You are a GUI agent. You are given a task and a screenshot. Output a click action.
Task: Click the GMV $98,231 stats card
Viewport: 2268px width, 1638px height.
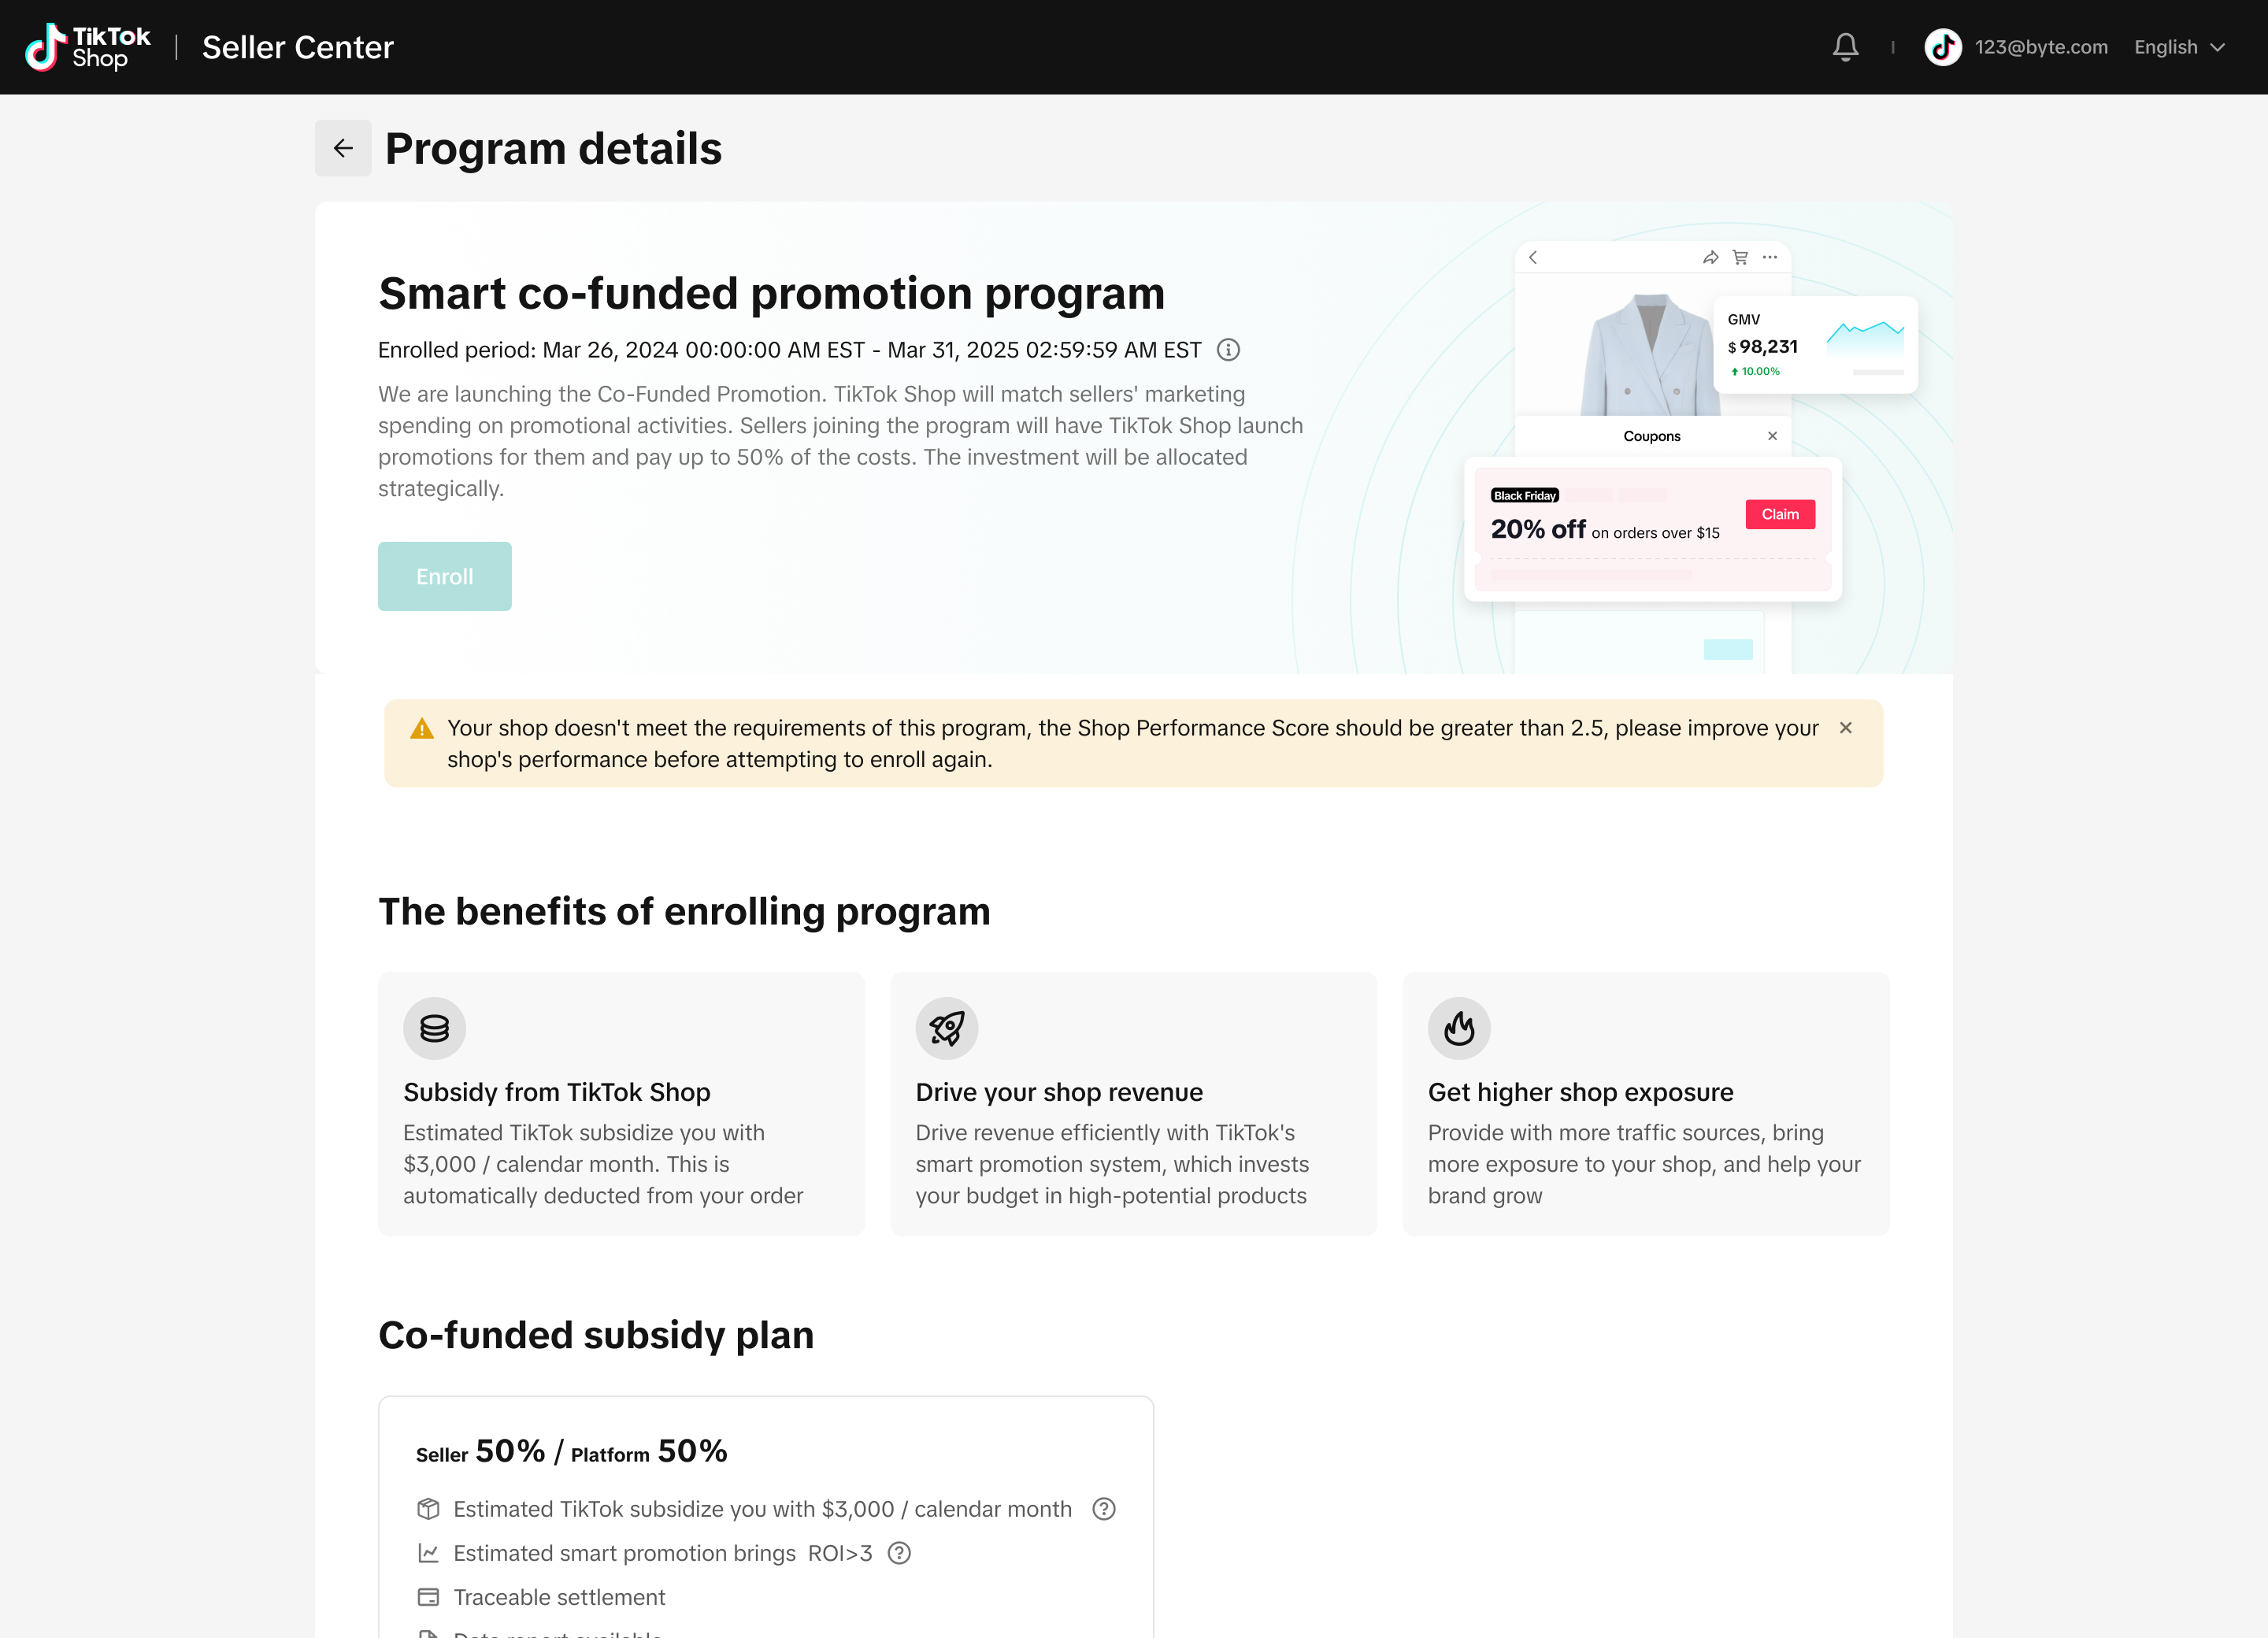tap(1815, 345)
